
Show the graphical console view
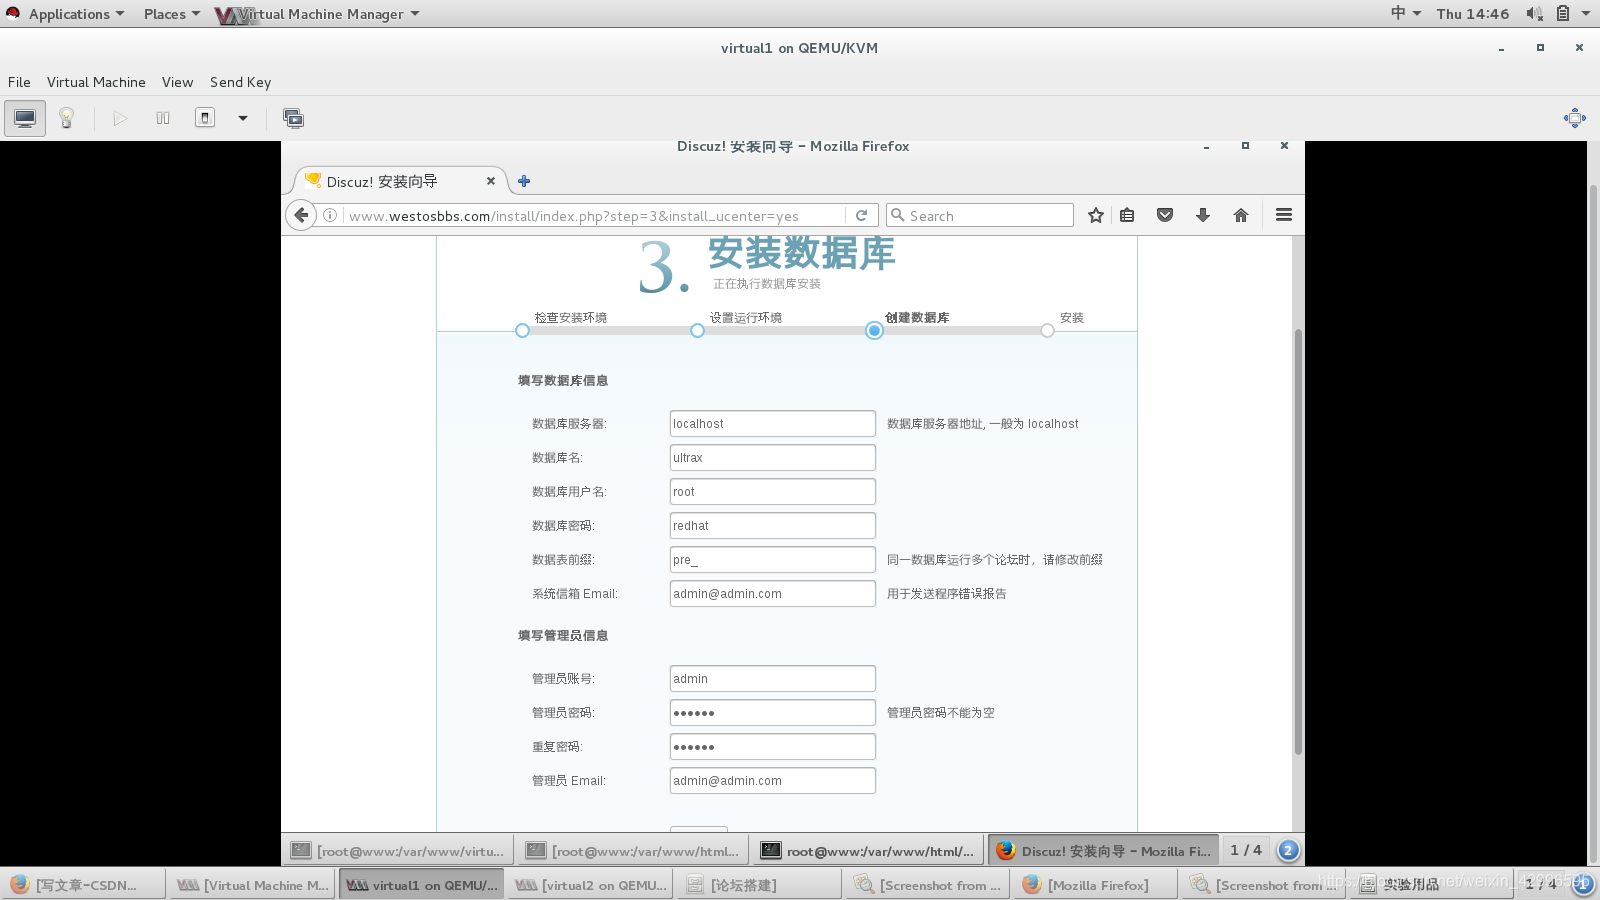[x=25, y=118]
